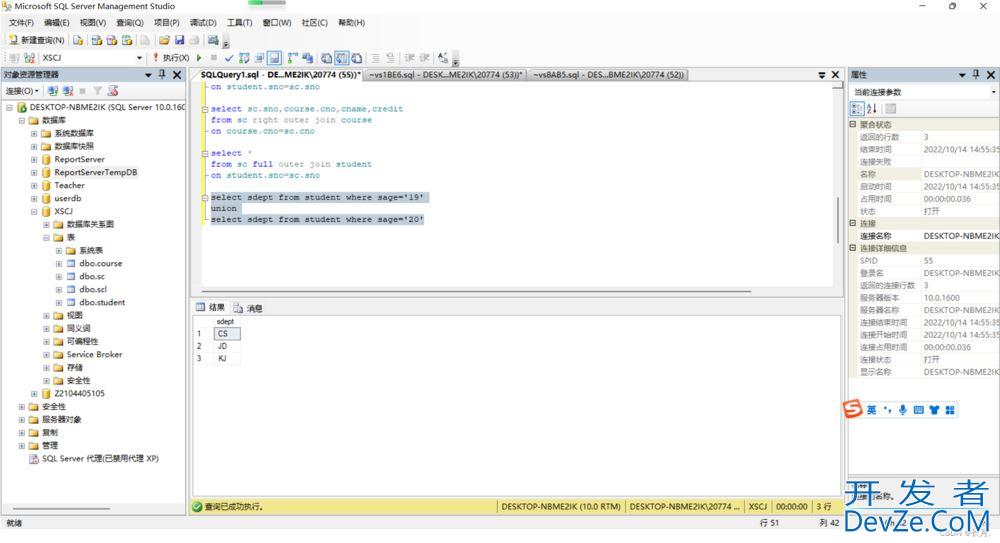Click the Execute (执行) button

pos(170,58)
